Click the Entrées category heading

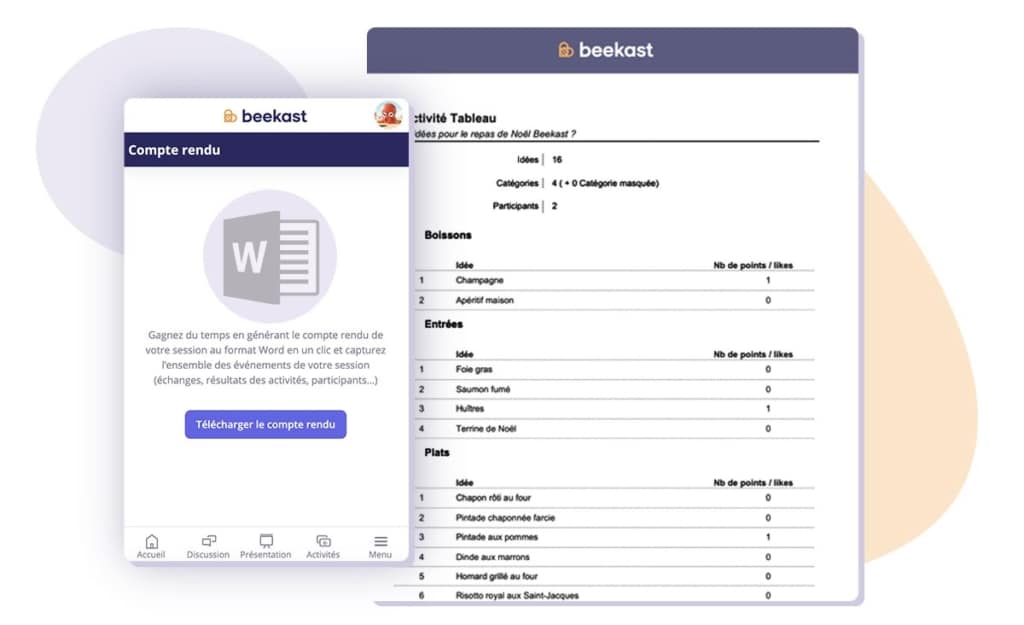443,324
